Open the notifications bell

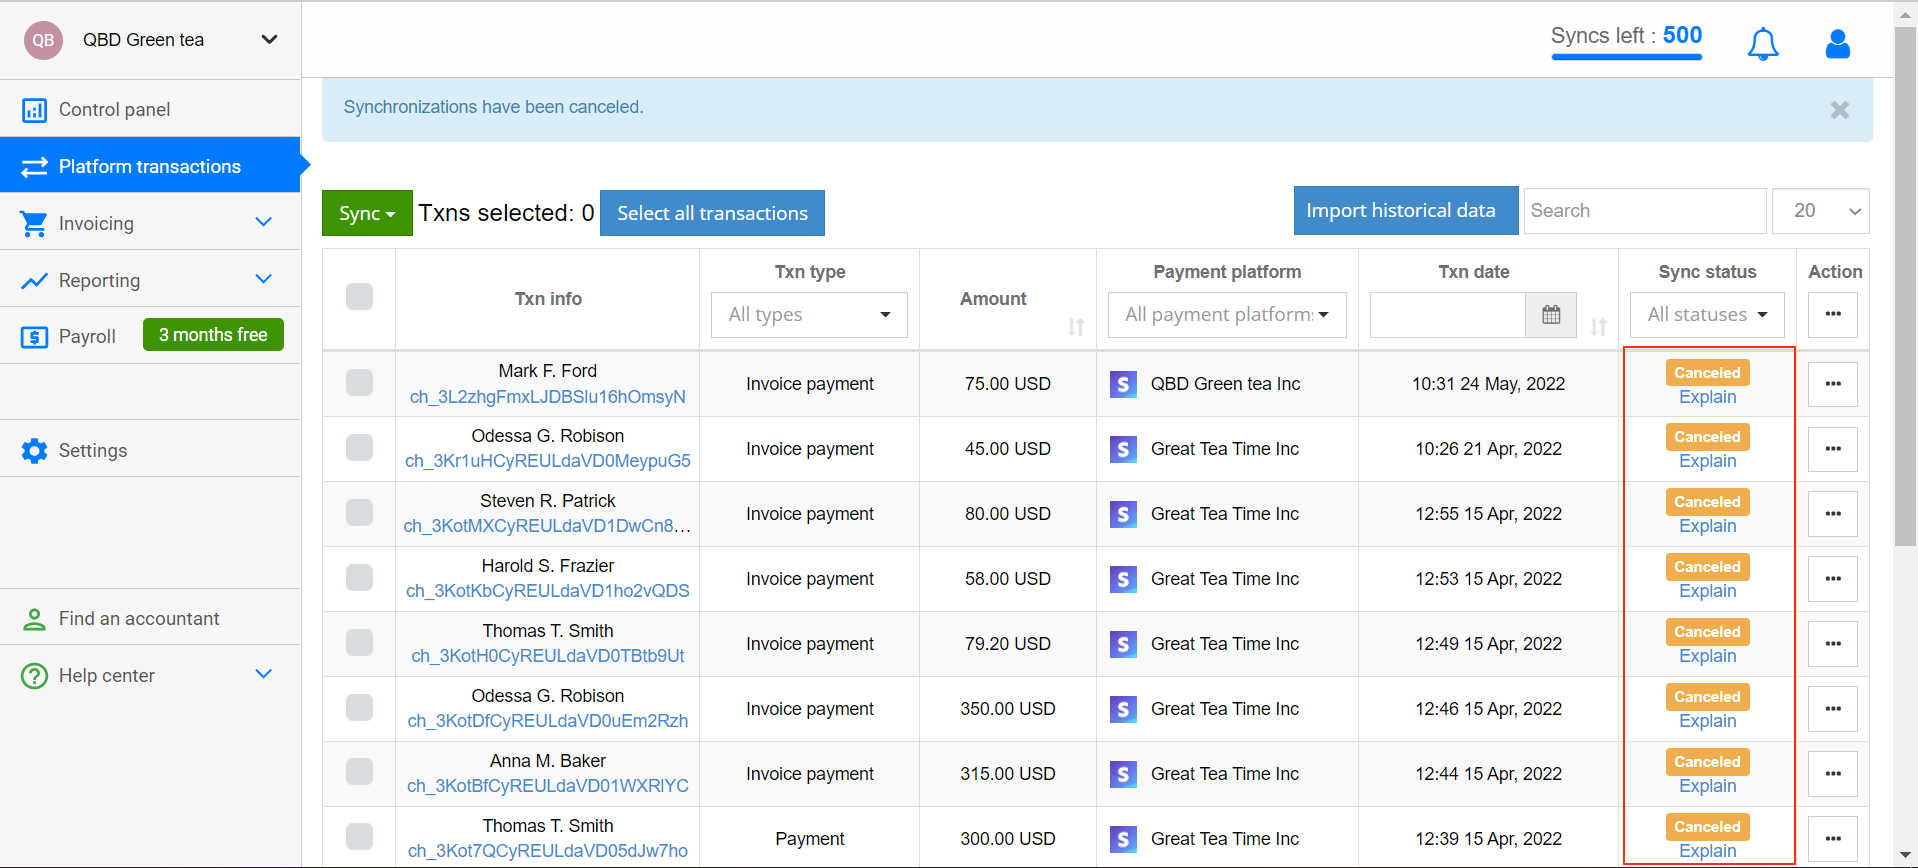[x=1763, y=43]
